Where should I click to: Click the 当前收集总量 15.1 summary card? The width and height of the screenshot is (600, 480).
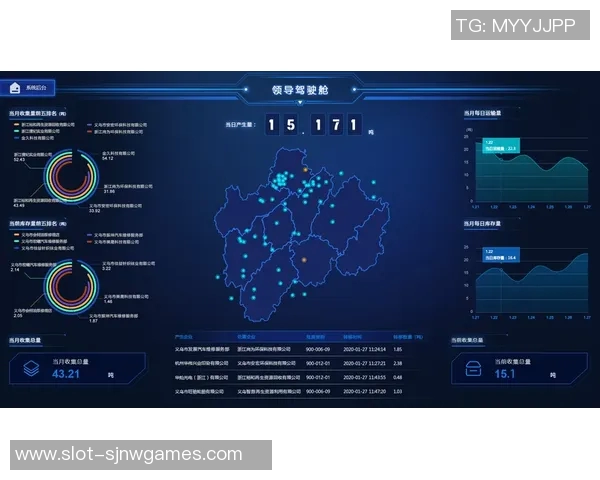tap(518, 369)
